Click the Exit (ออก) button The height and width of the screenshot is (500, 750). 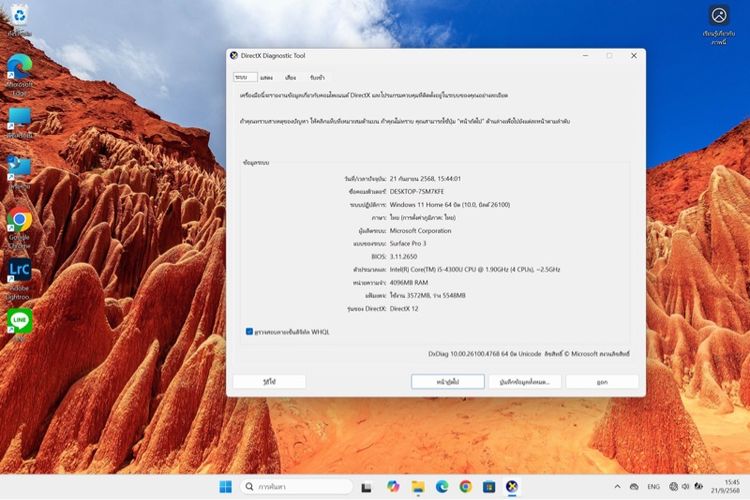(602, 382)
